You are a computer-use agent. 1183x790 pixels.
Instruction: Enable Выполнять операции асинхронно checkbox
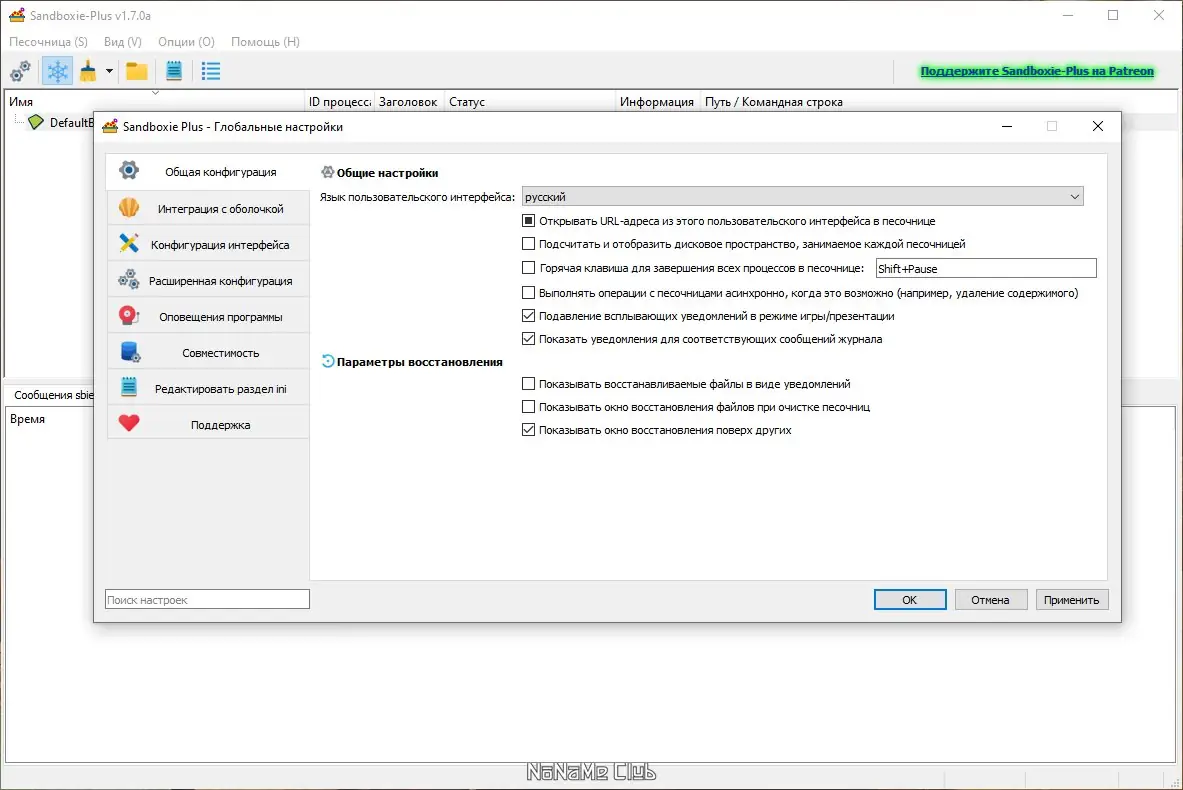click(528, 293)
